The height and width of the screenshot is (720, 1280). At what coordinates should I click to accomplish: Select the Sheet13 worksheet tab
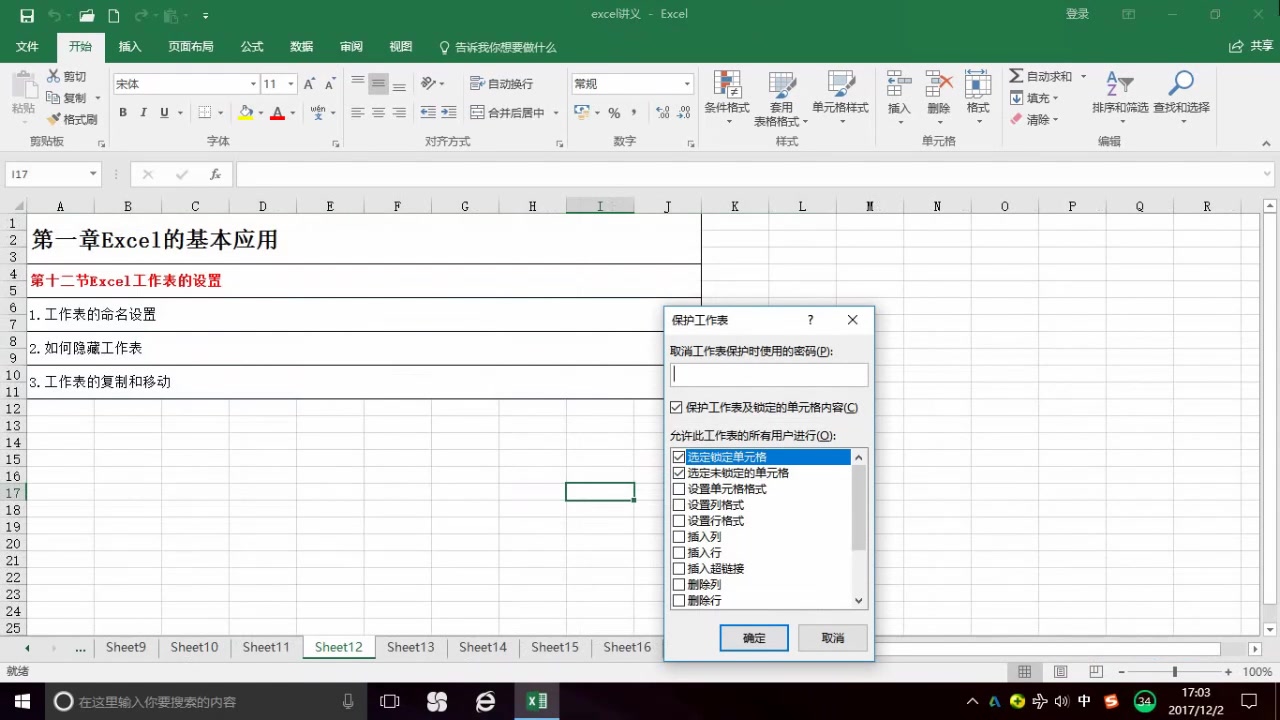[x=410, y=647]
